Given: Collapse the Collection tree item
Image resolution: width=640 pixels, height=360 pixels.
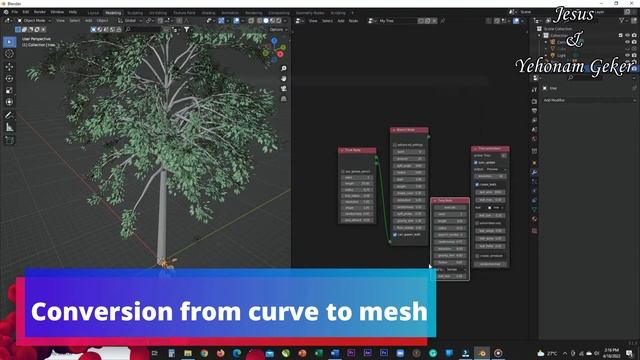Looking at the screenshot, I should point(540,36).
